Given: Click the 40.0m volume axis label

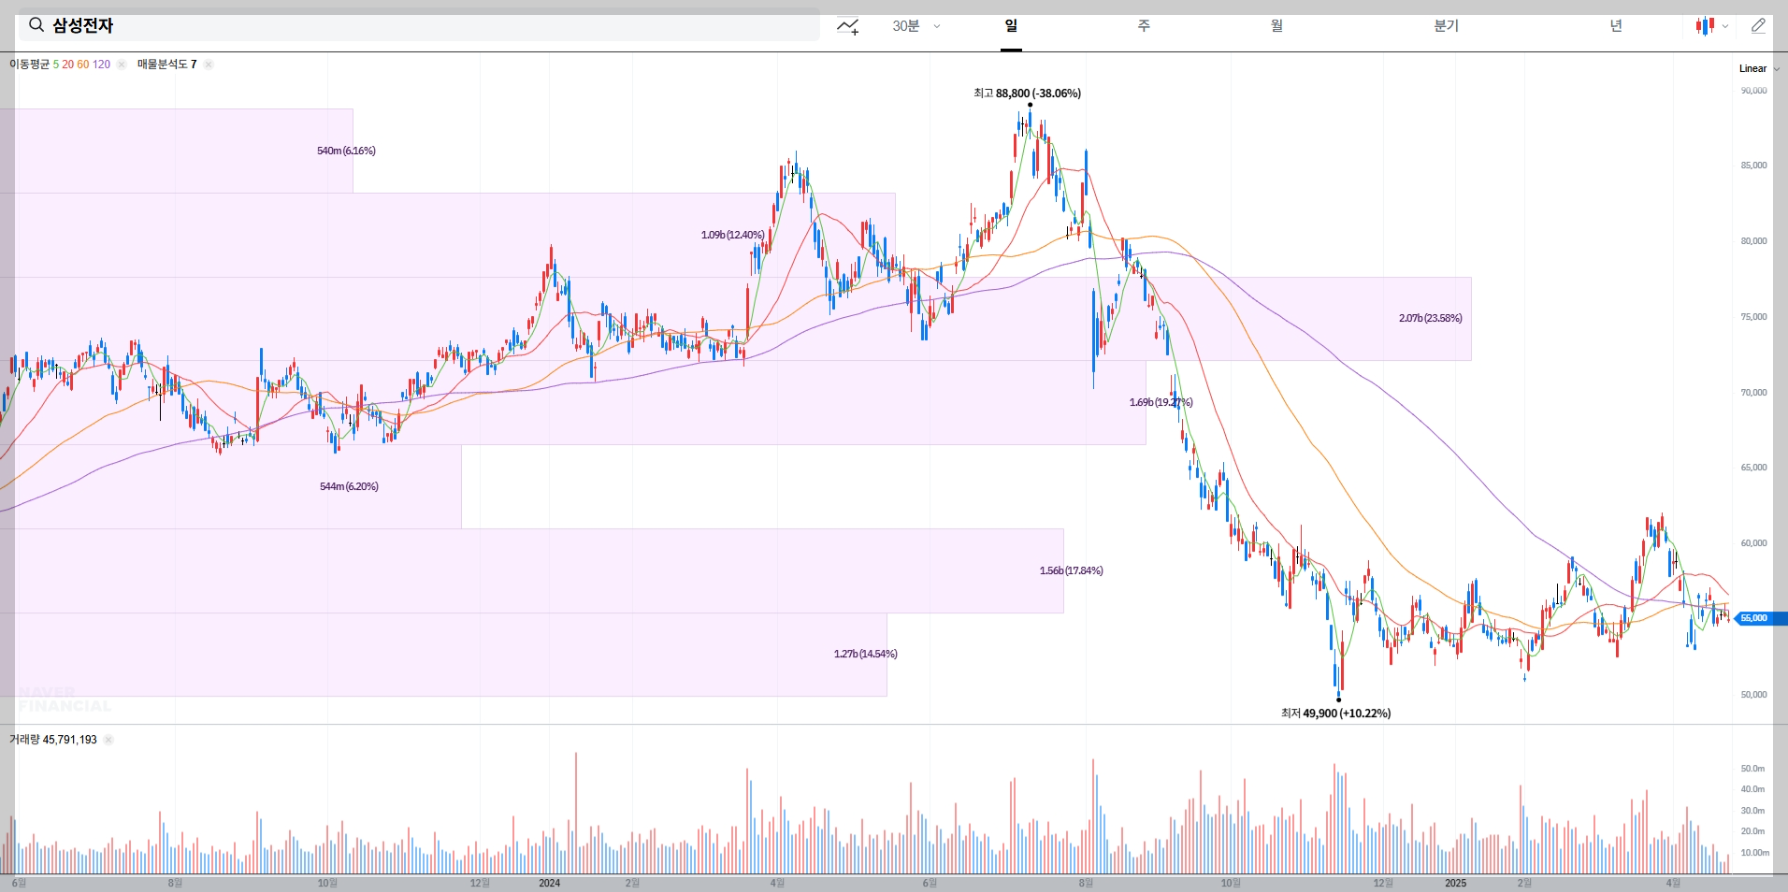Looking at the screenshot, I should [x=1753, y=790].
